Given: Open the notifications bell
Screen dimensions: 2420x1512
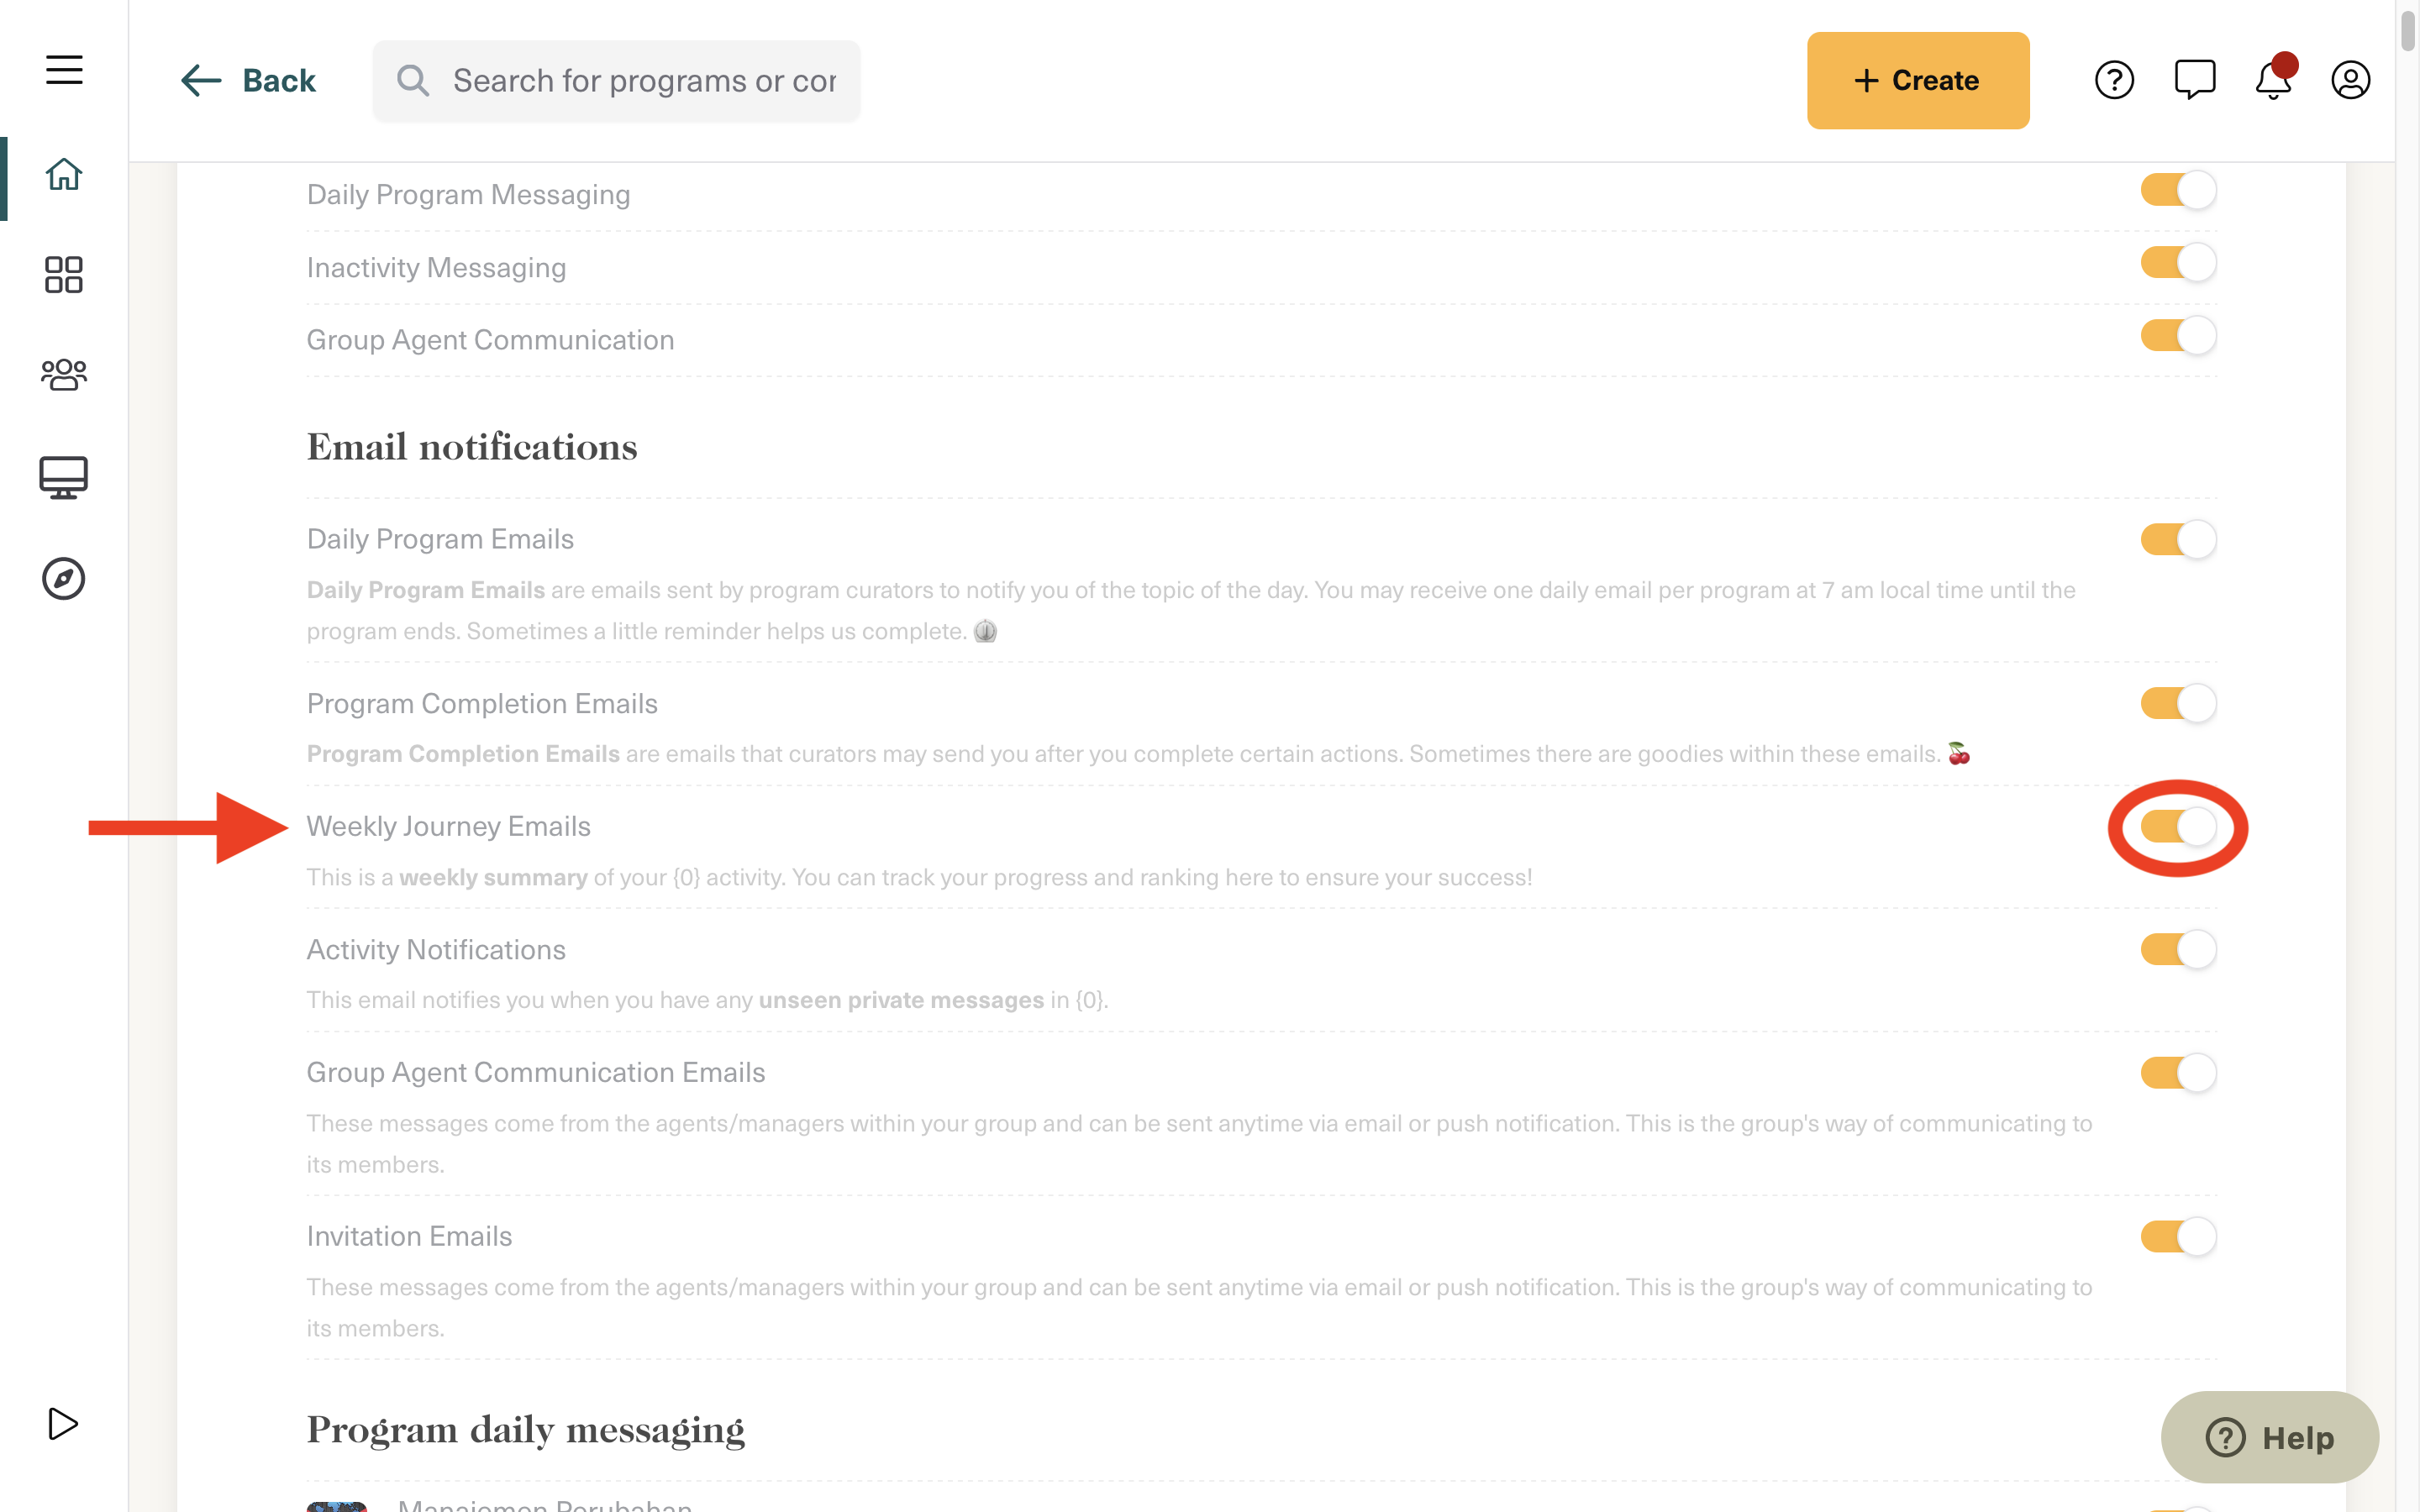Looking at the screenshot, I should [x=2274, y=78].
